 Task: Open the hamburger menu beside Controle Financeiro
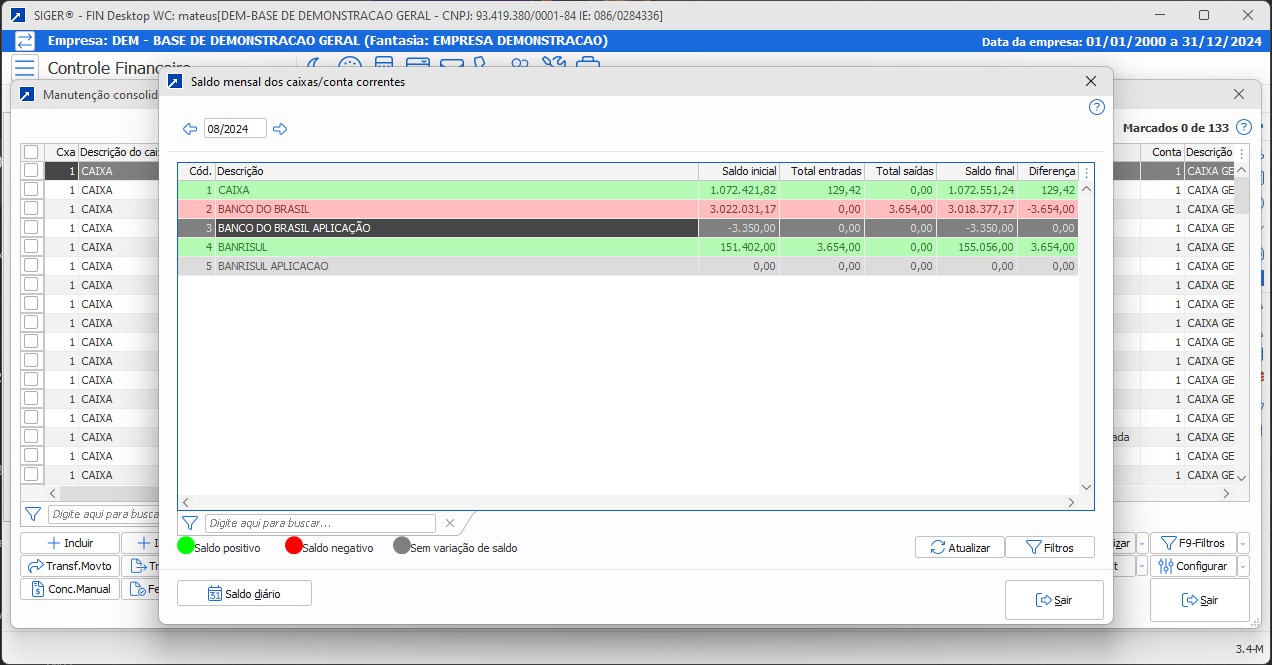(x=26, y=68)
